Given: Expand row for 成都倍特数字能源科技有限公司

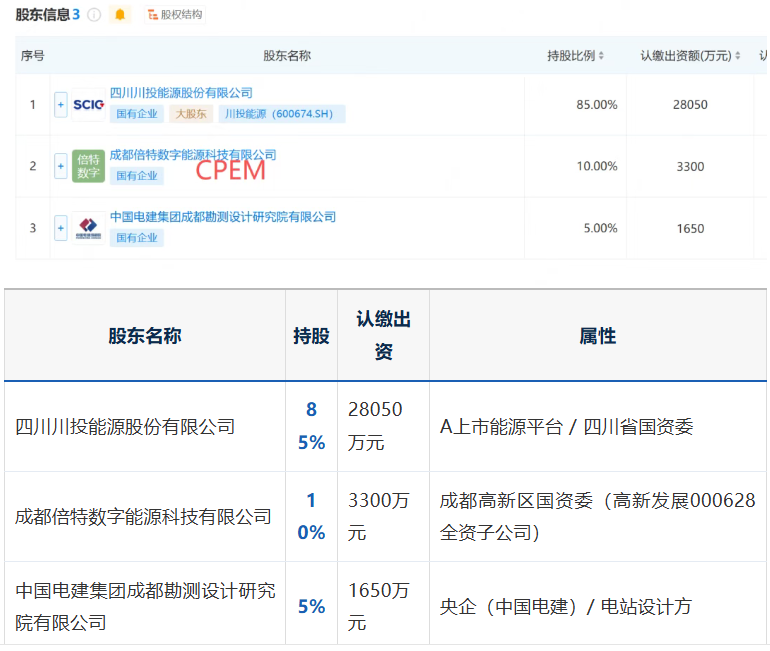Looking at the screenshot, I should 60,166.
